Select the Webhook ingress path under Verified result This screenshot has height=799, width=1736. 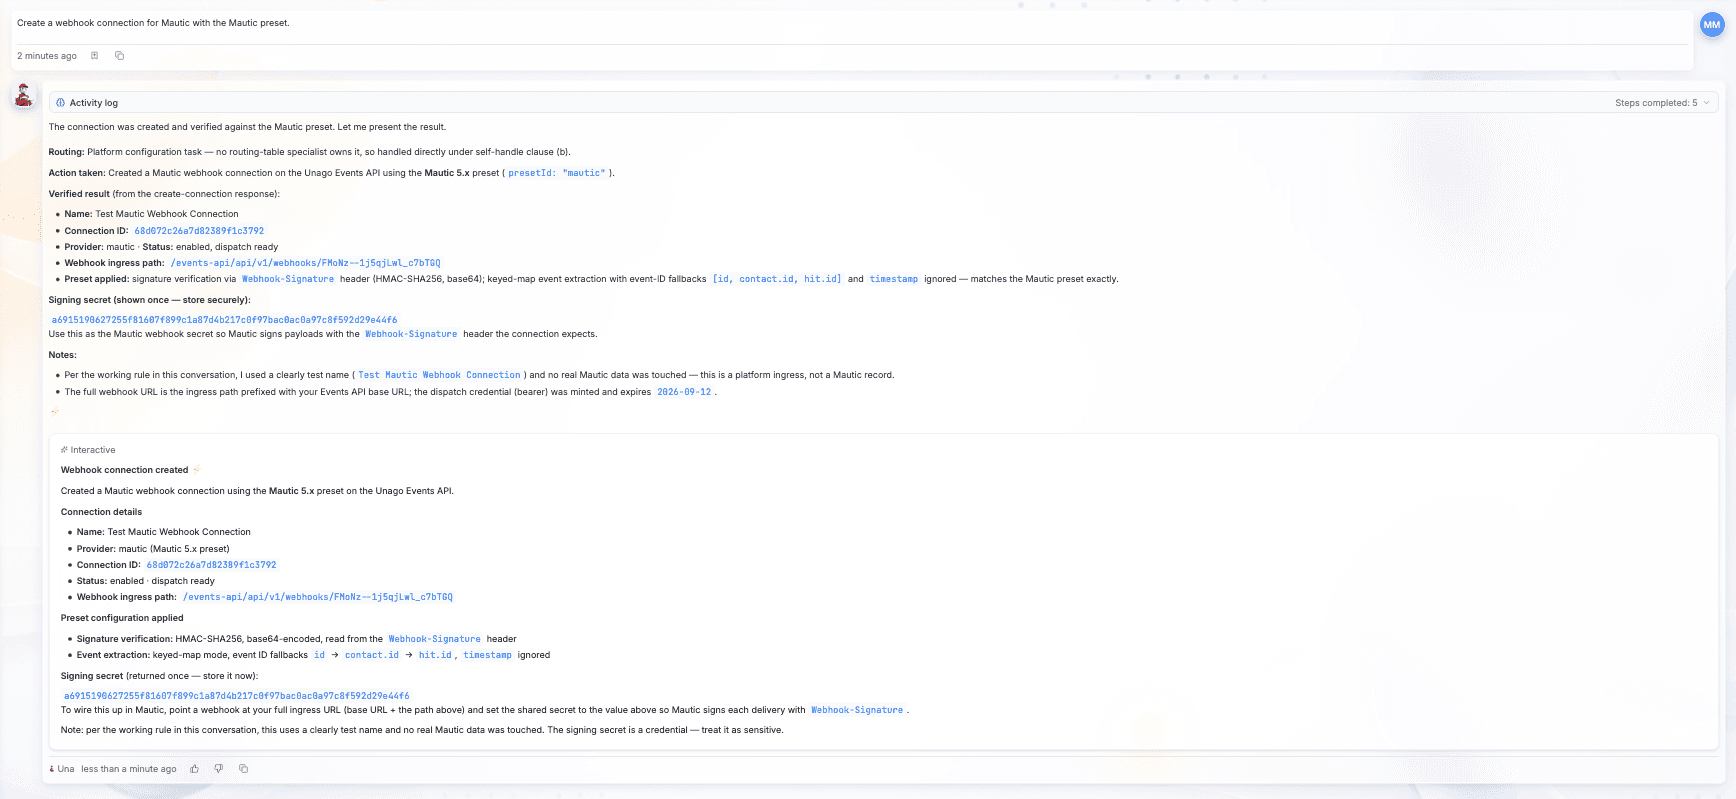point(305,263)
